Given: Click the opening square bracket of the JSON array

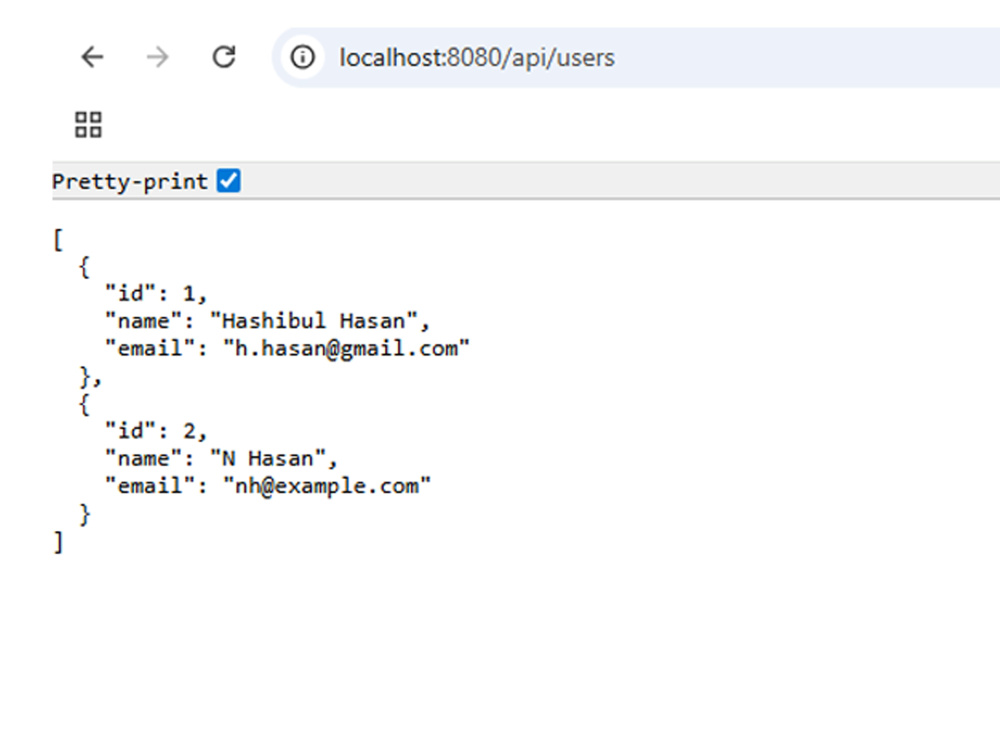Looking at the screenshot, I should (58, 240).
